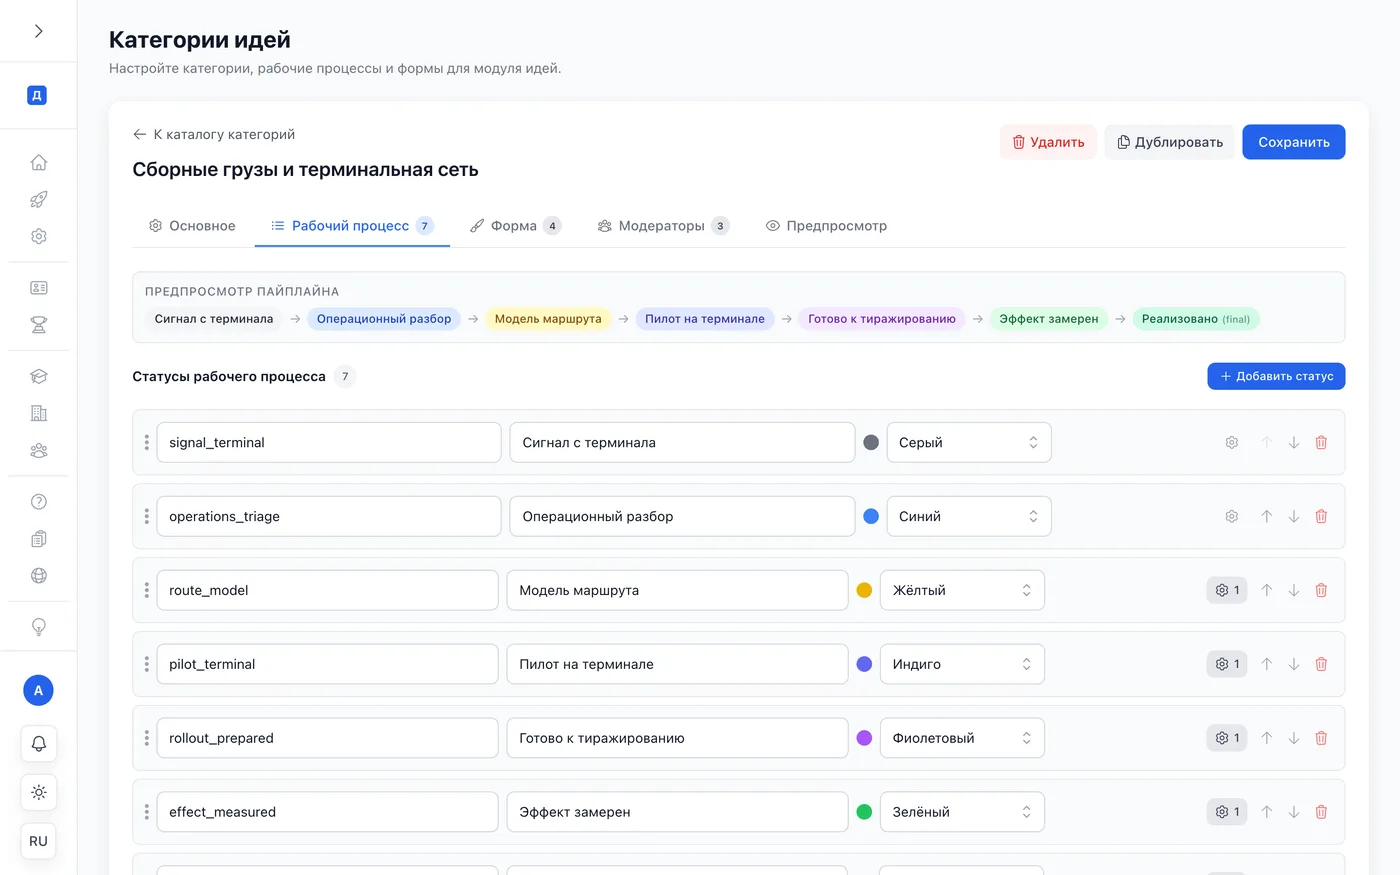The image size is (1400, 875).
Task: Move route_model status down
Action: point(1294,590)
